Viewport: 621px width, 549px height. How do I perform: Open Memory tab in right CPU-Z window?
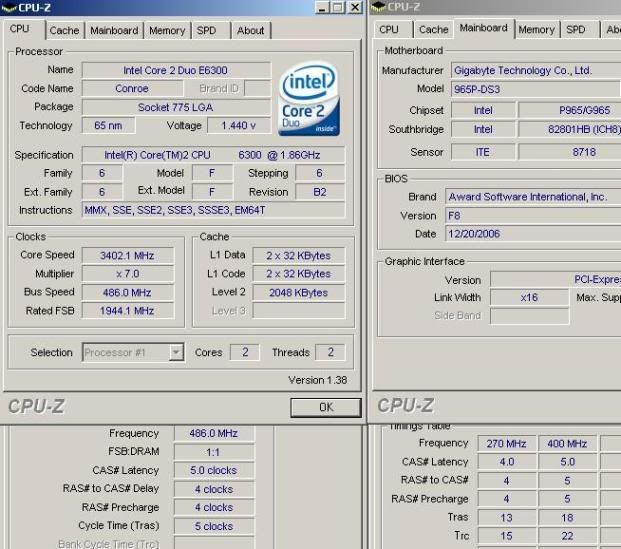tap(536, 30)
